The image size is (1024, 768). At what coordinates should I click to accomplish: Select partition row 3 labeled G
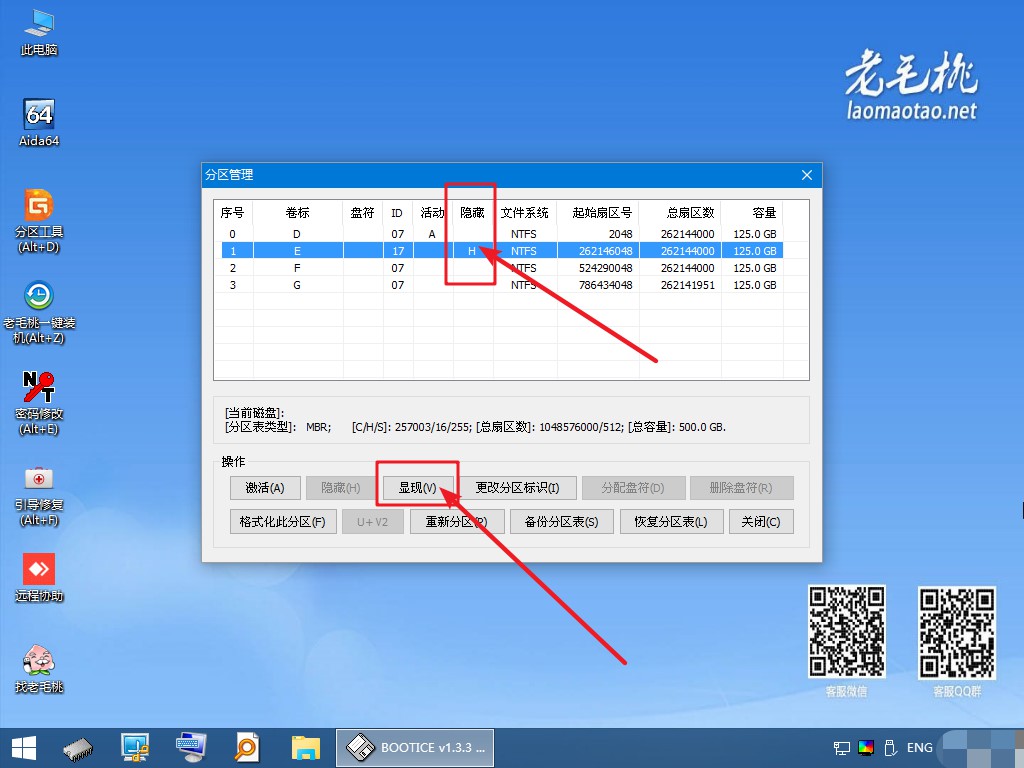(x=502, y=285)
